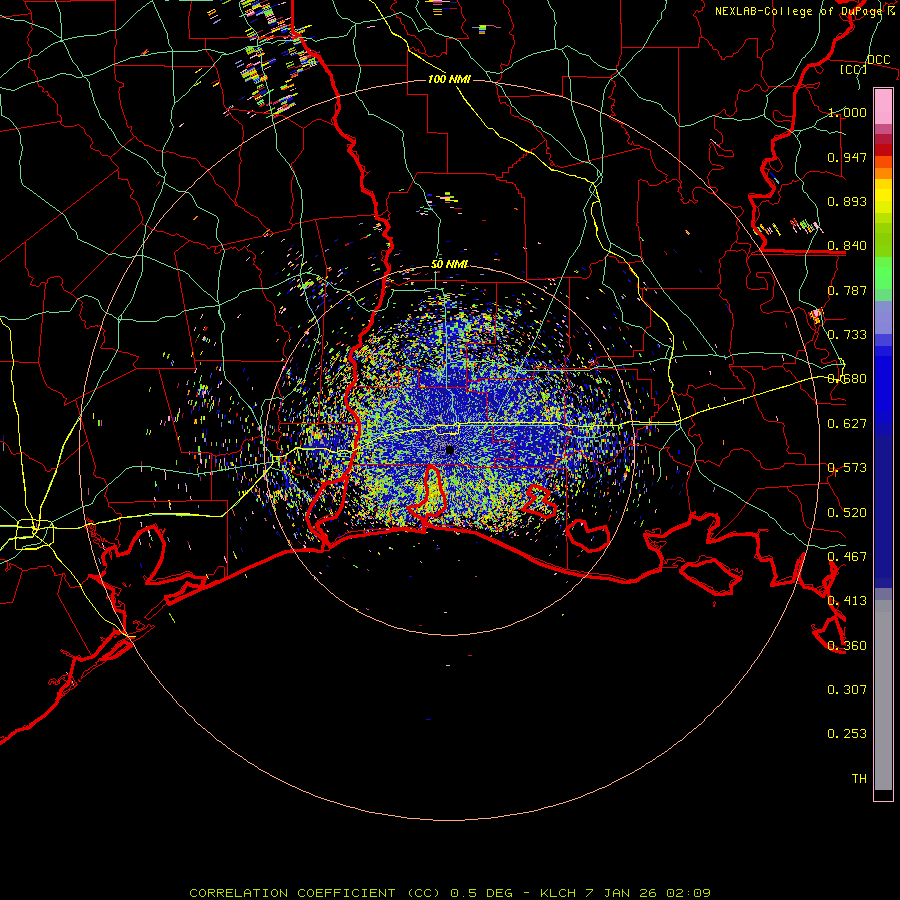This screenshot has height=900, width=900.
Task: Select the 0.787 scale label
Action: [847, 290]
